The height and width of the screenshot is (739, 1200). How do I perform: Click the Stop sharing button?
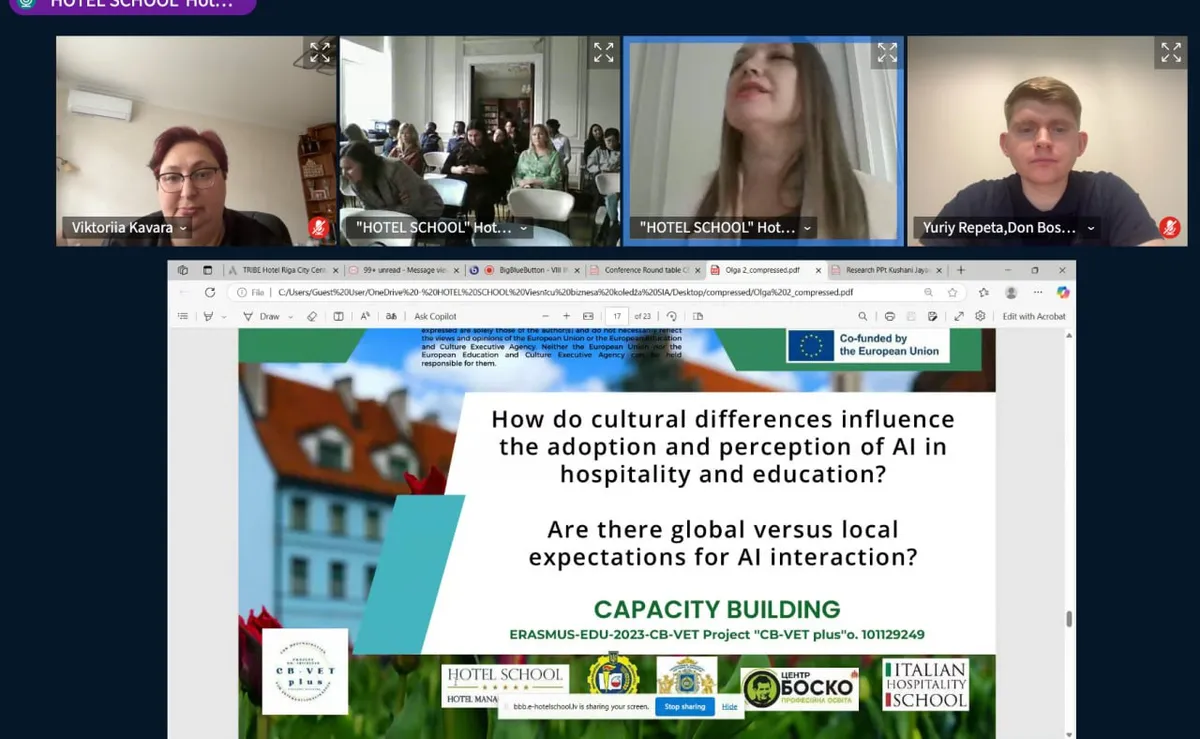tap(685, 706)
